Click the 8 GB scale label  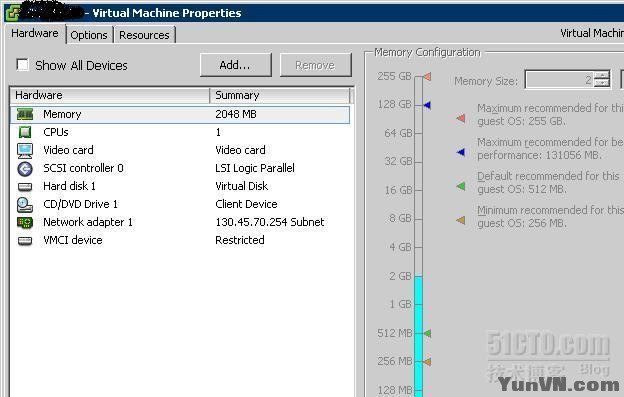pyautogui.click(x=400, y=219)
